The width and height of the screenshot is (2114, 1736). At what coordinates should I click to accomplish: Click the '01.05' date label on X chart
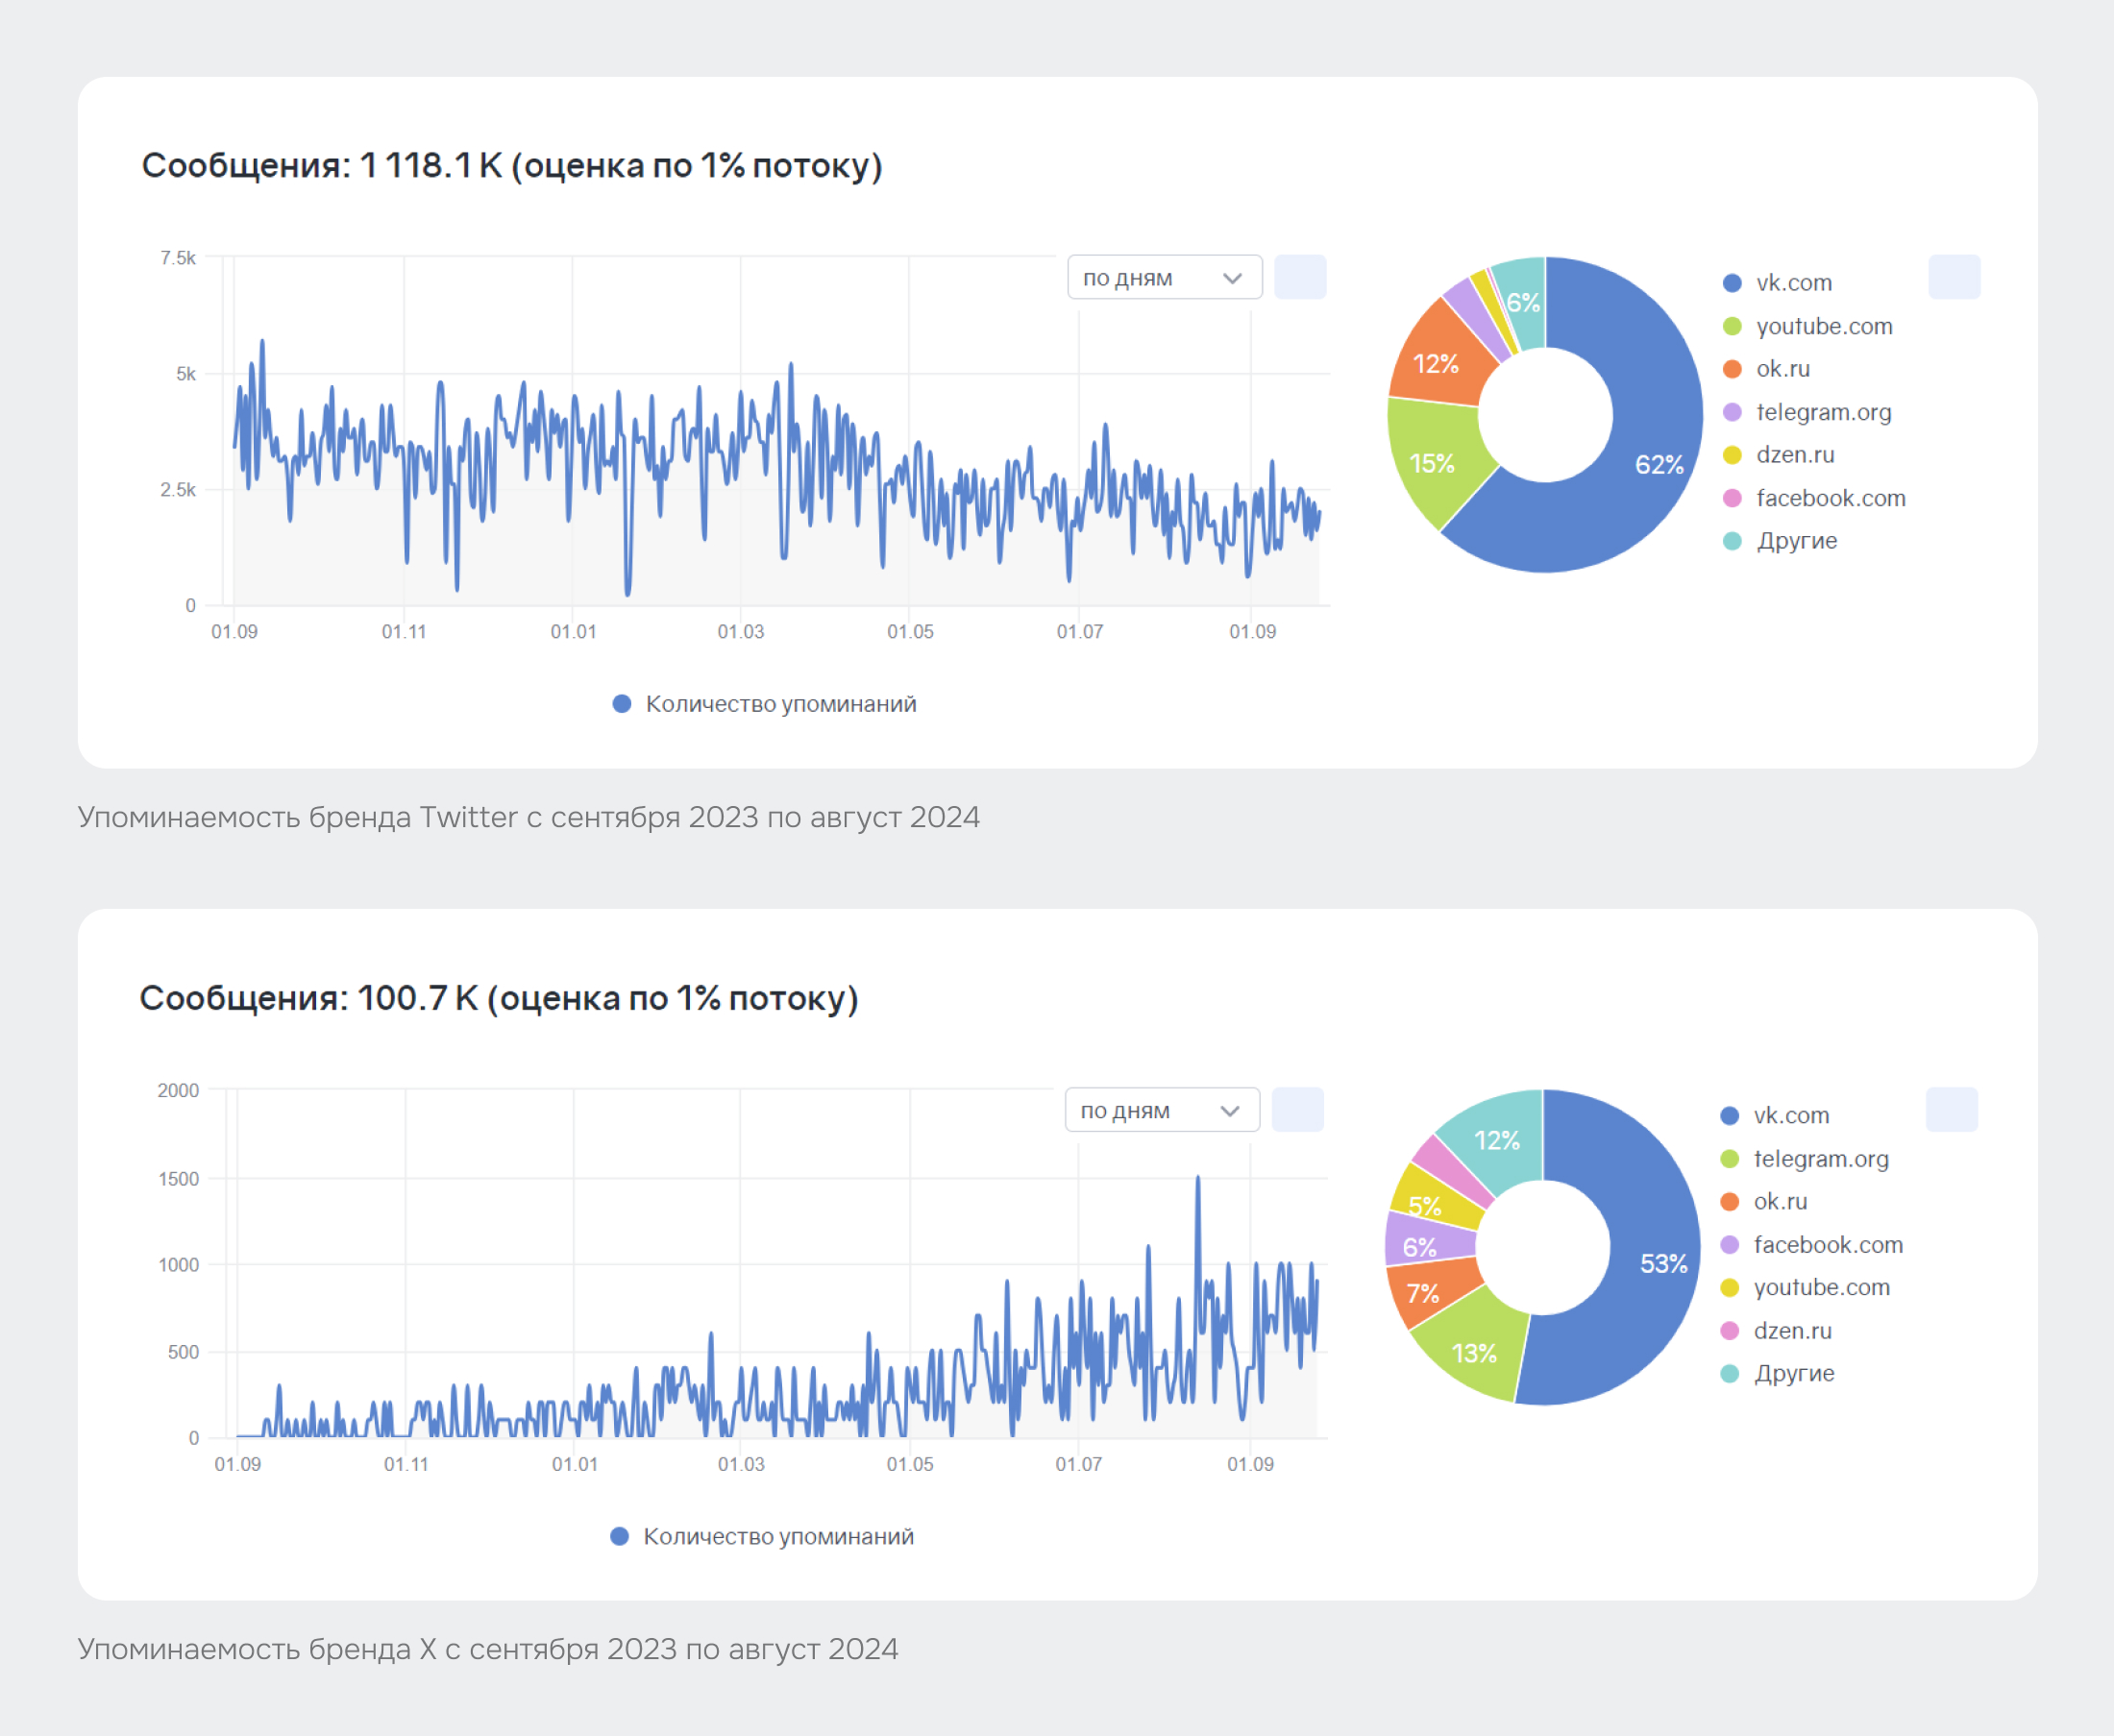coord(910,1464)
